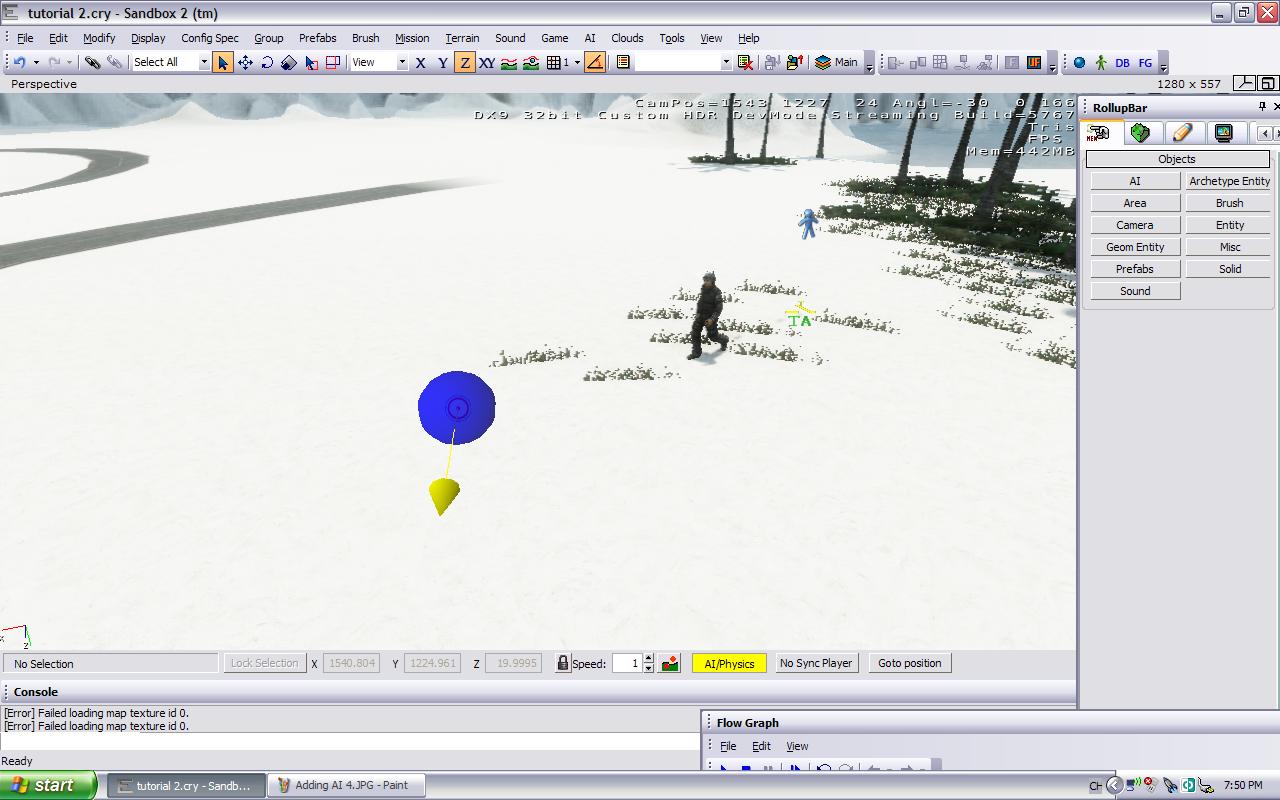
Task: Toggle follow terrain and snap objects icon
Action: [x=531, y=62]
